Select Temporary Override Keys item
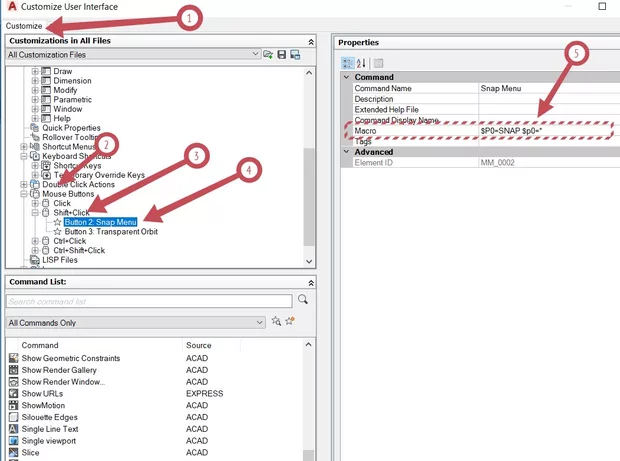This screenshot has height=461, width=620. tap(99, 175)
